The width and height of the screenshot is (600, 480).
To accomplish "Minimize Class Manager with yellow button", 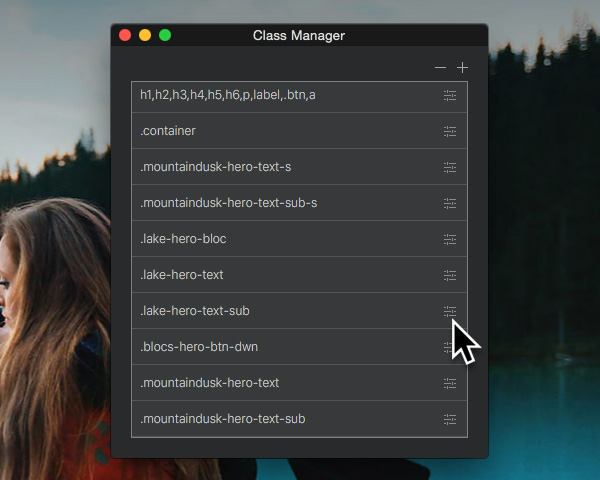I will pyautogui.click(x=145, y=35).
